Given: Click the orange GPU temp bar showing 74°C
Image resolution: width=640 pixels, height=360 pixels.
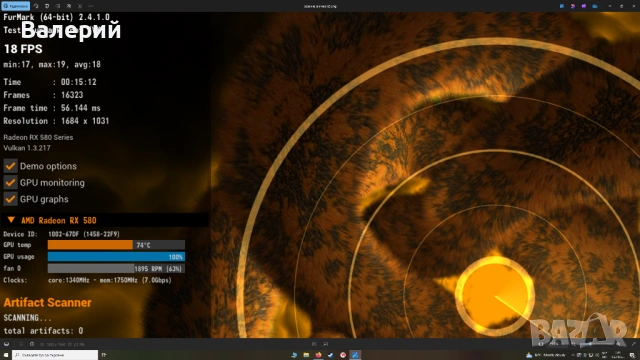Looking at the screenshot, I should pyautogui.click(x=116, y=245).
